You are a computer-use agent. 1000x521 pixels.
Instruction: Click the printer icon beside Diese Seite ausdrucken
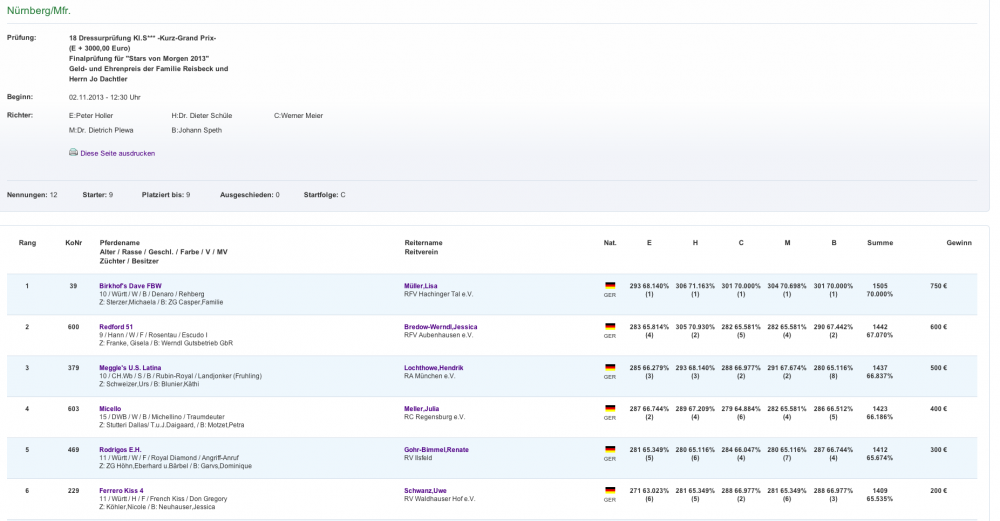click(x=73, y=153)
